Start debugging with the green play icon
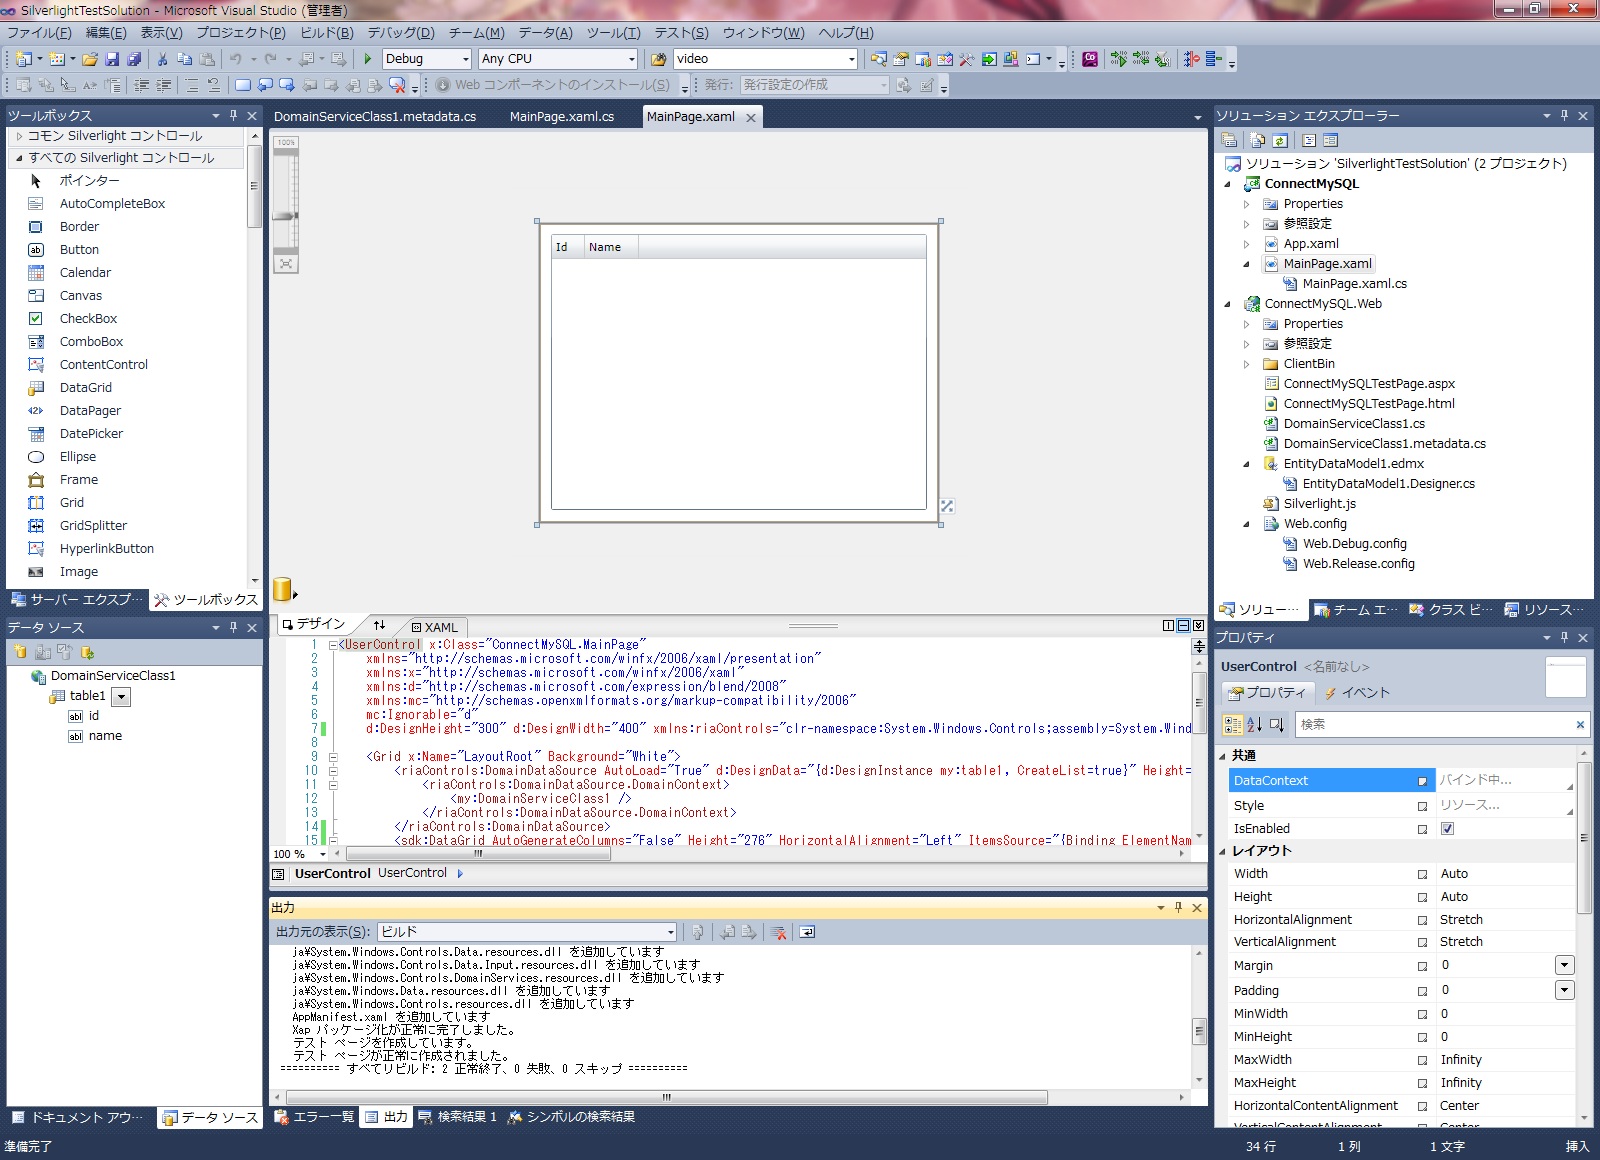1600x1160 pixels. [x=368, y=59]
